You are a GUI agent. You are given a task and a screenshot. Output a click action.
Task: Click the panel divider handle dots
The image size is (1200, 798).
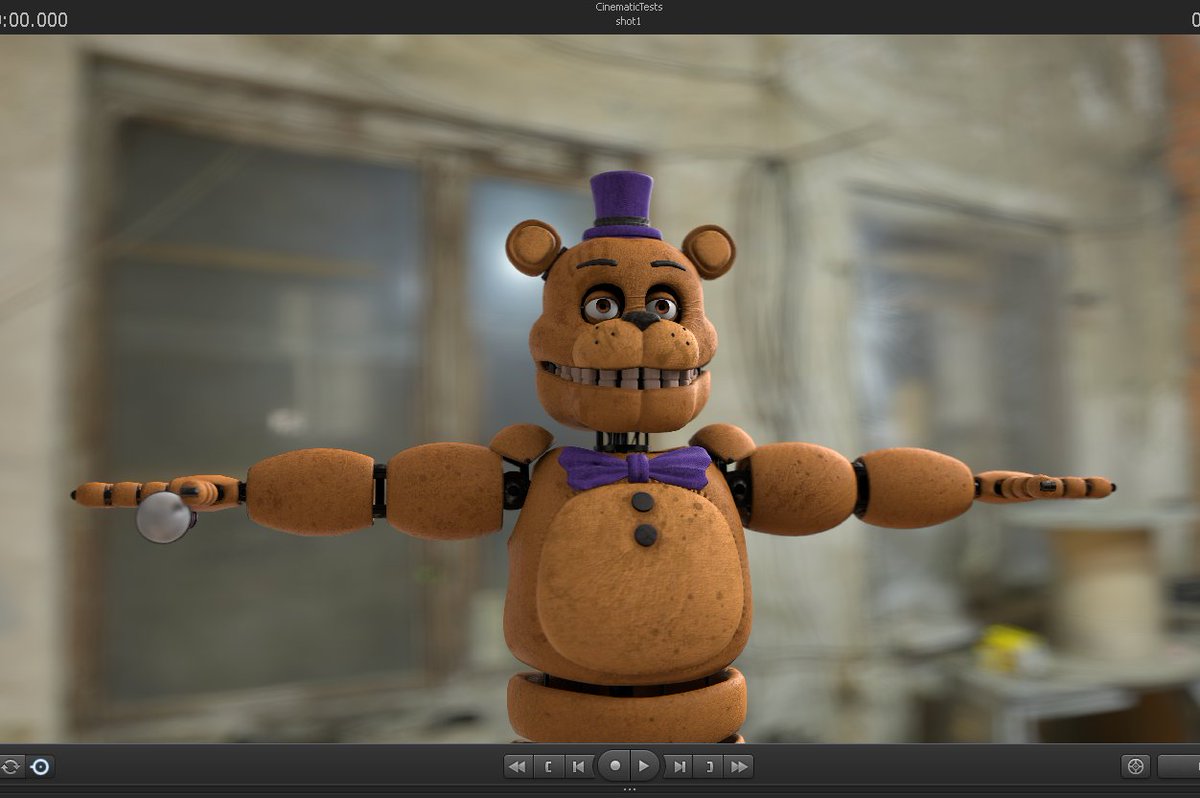(x=629, y=790)
